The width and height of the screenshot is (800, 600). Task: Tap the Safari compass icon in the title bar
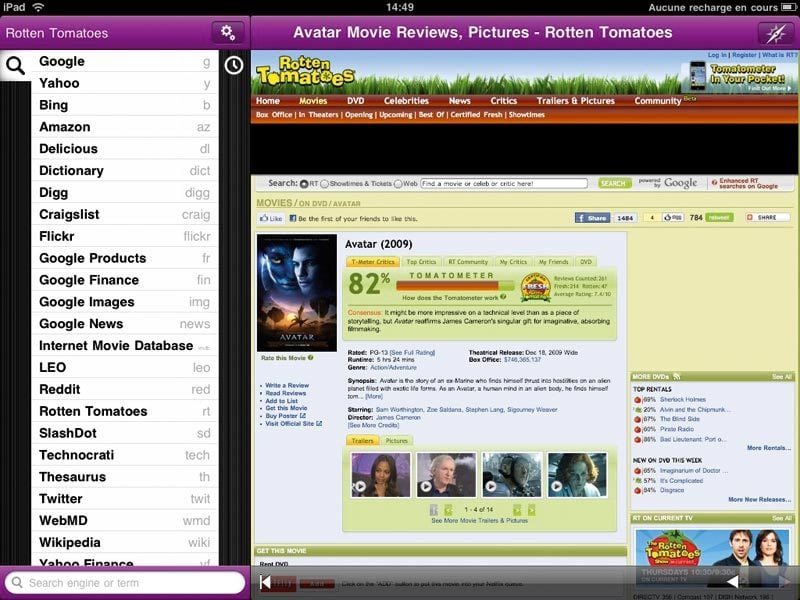pyautogui.click(x=775, y=33)
